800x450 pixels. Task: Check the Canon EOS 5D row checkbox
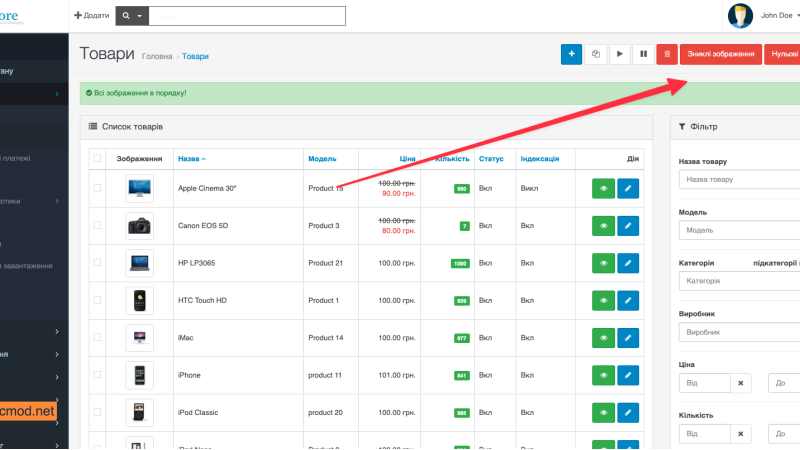pyautogui.click(x=97, y=225)
